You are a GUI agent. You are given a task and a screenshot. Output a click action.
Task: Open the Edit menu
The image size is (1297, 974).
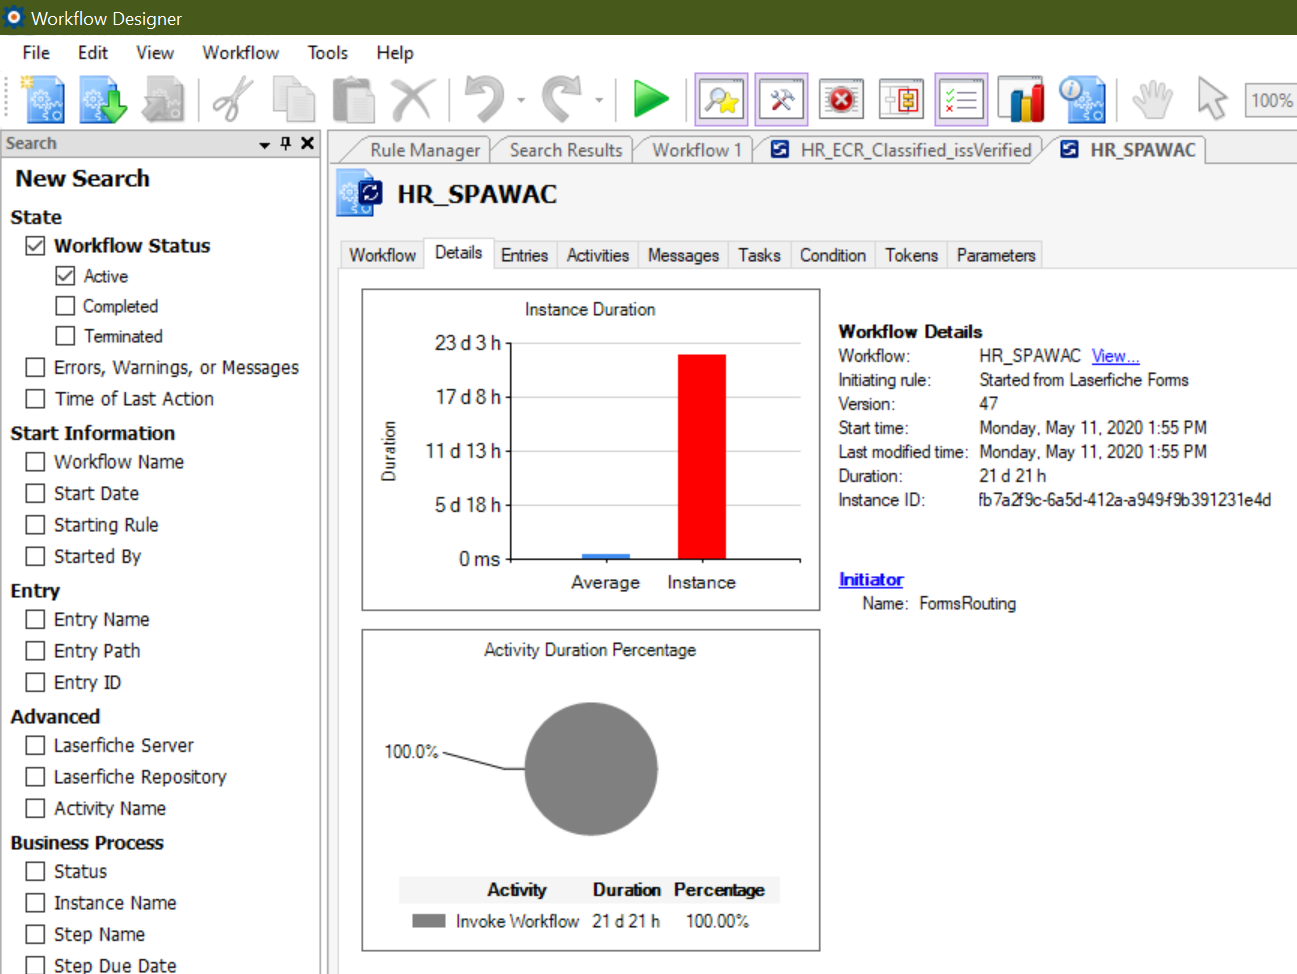pyautogui.click(x=93, y=53)
